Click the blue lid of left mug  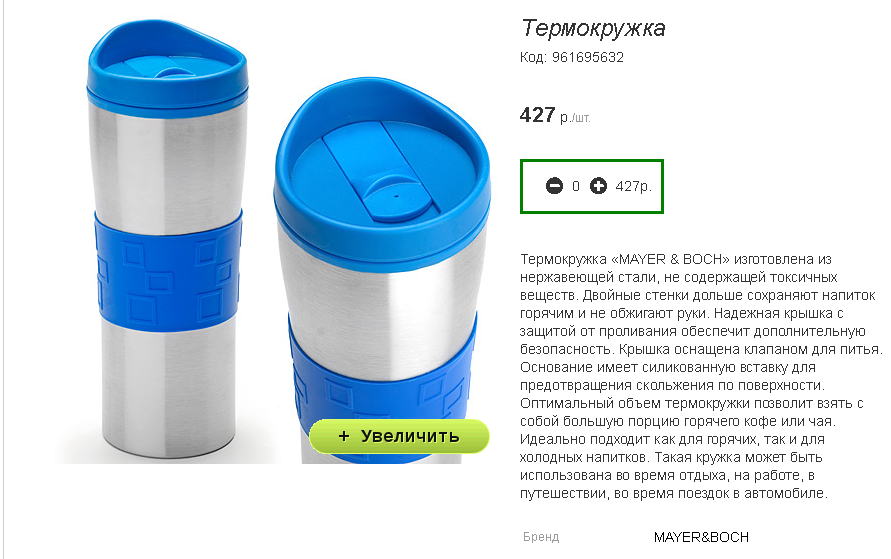pos(168,65)
